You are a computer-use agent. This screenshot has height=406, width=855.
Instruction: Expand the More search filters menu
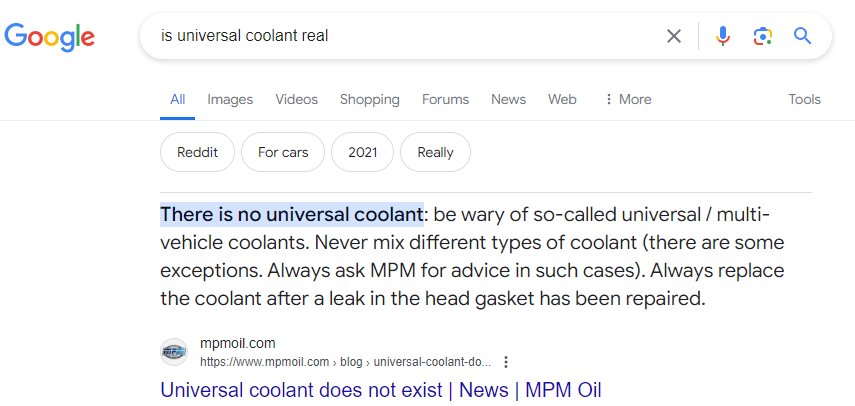(x=628, y=99)
